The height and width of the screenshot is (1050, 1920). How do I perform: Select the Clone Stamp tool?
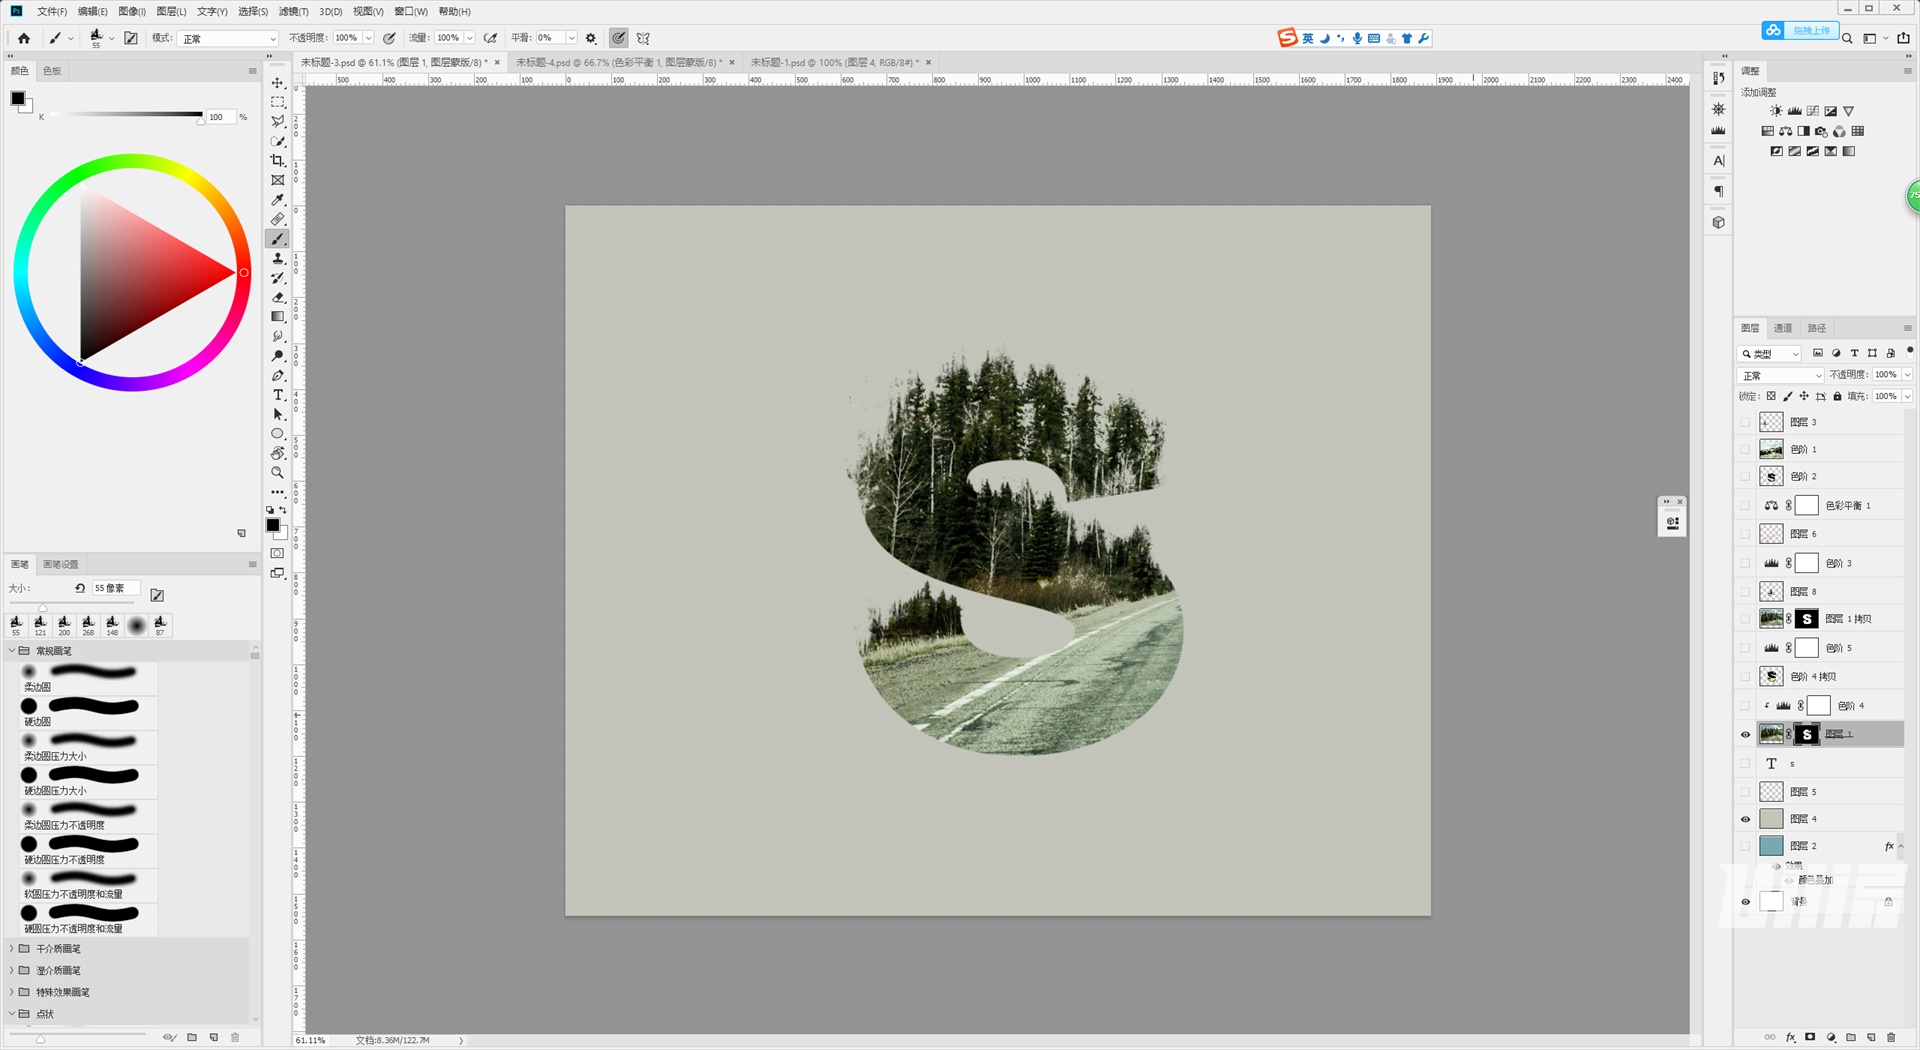(278, 258)
